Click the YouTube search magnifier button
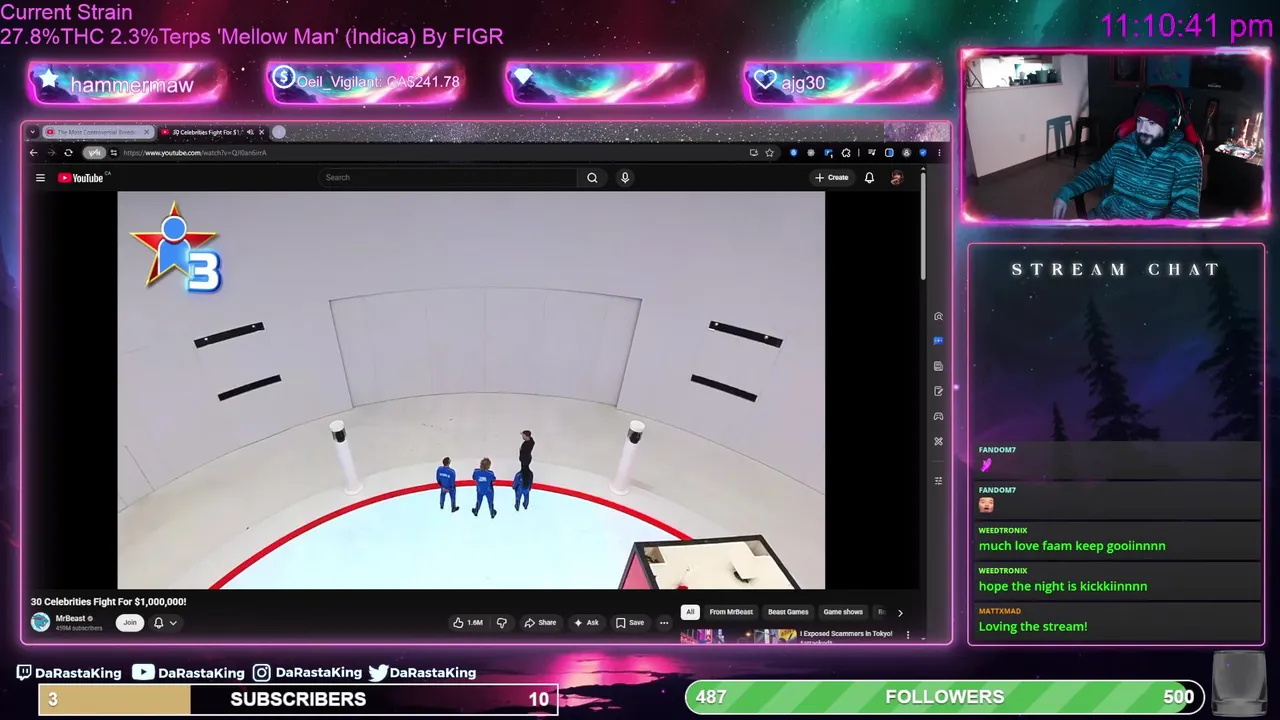The height and width of the screenshot is (720, 1280). point(592,178)
